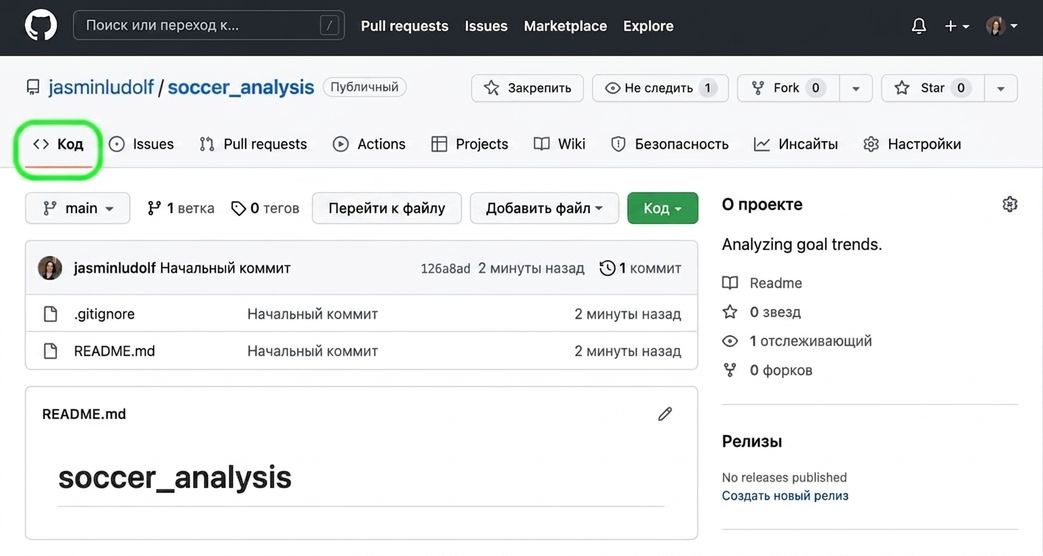Switch to the Код tab

[58, 144]
